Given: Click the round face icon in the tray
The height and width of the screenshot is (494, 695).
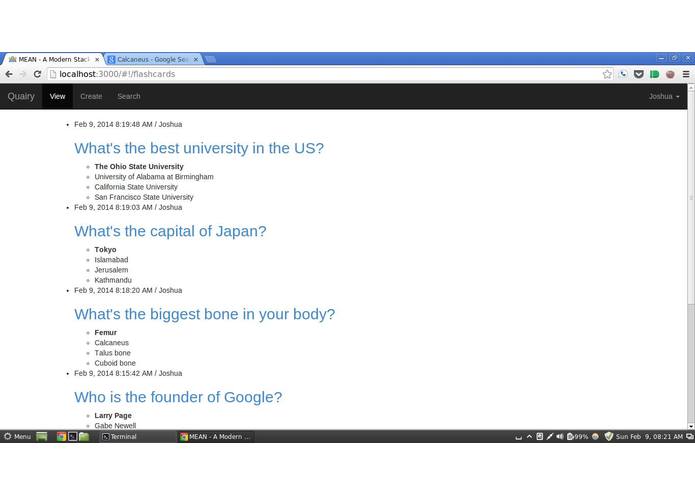Looking at the screenshot, I should coord(595,436).
